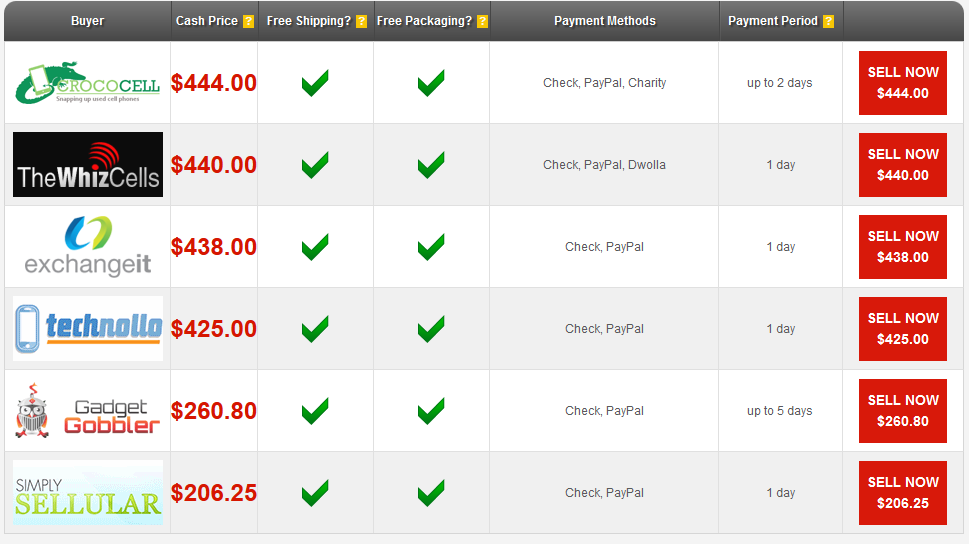Click SELL NOW $206.25 button
The width and height of the screenshot is (969, 544).
[x=903, y=493]
